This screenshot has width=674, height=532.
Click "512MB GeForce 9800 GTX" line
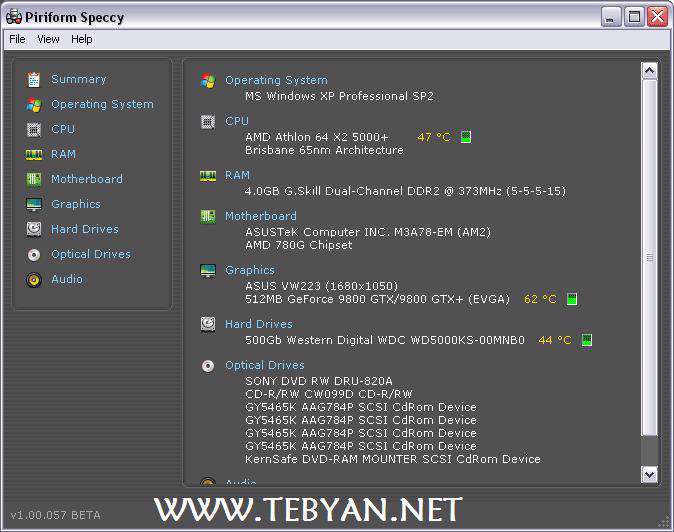point(377,299)
